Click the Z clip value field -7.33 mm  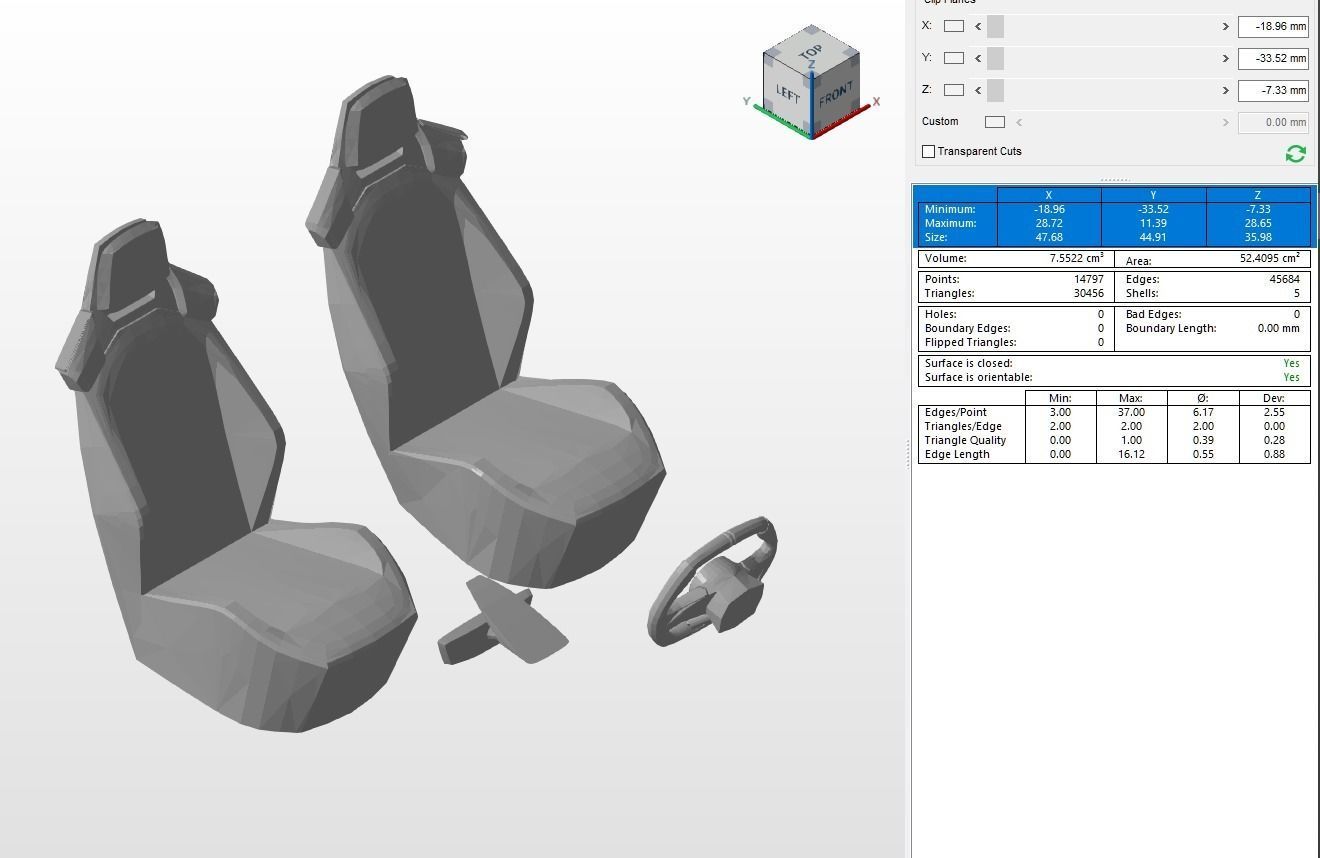click(1273, 91)
